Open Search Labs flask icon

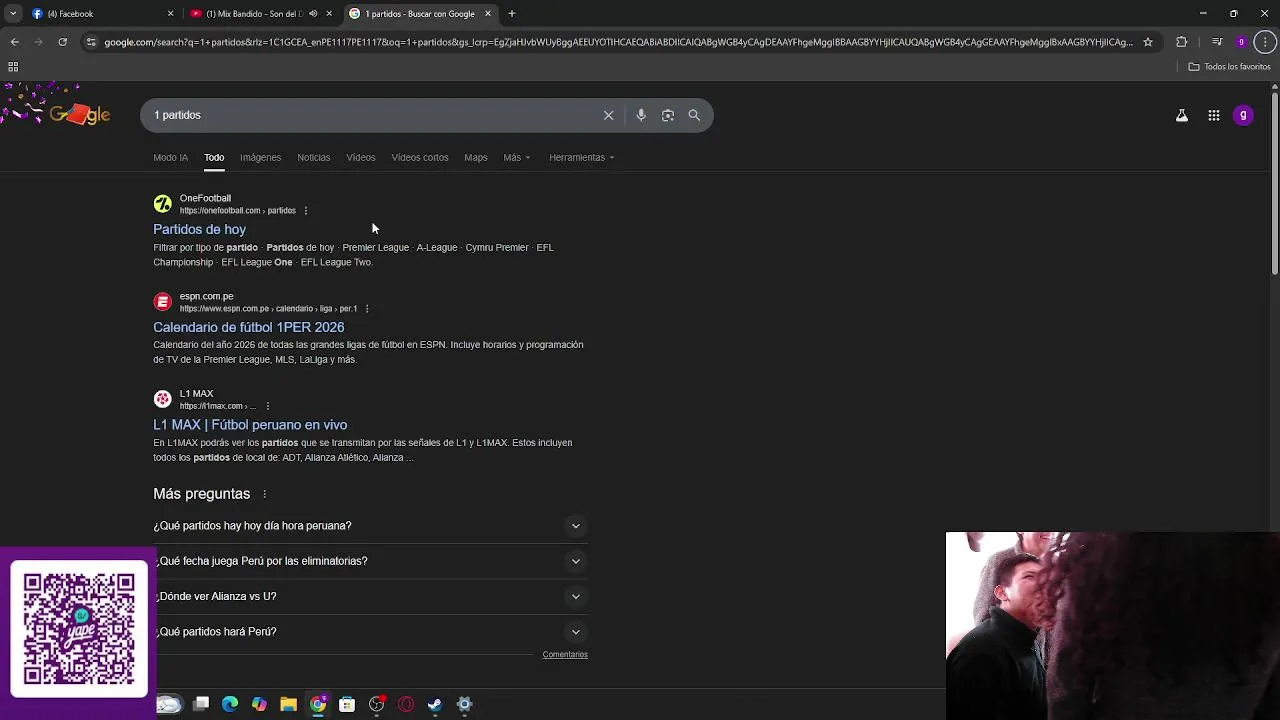(x=1182, y=115)
